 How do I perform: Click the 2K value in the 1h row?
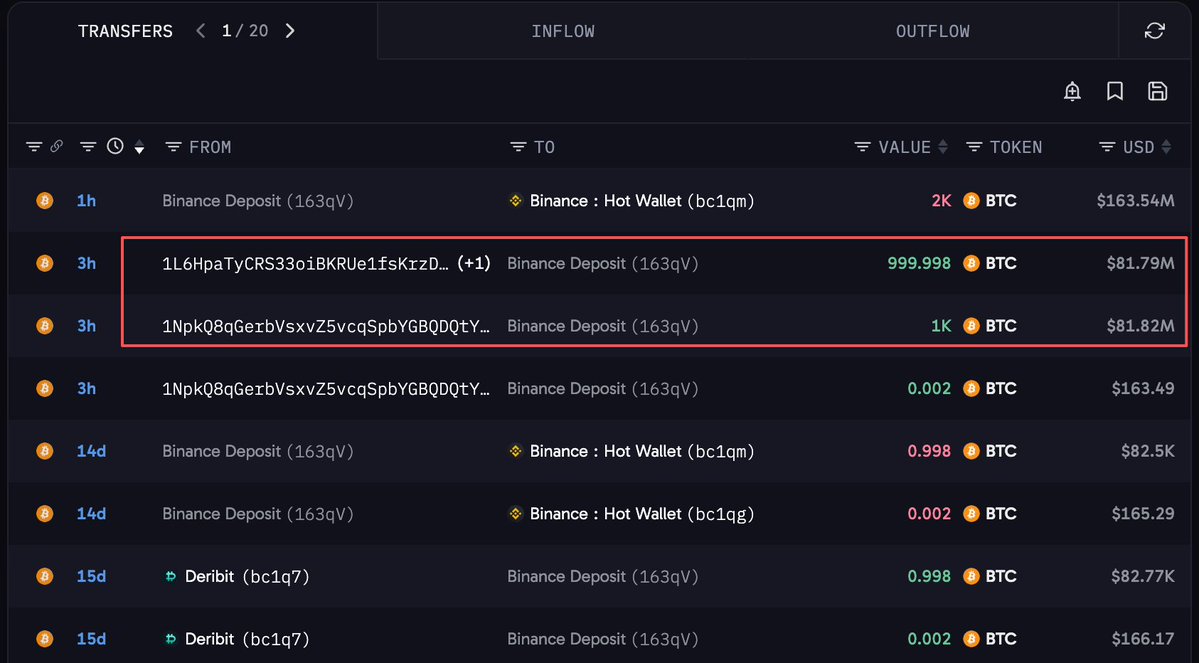point(941,201)
